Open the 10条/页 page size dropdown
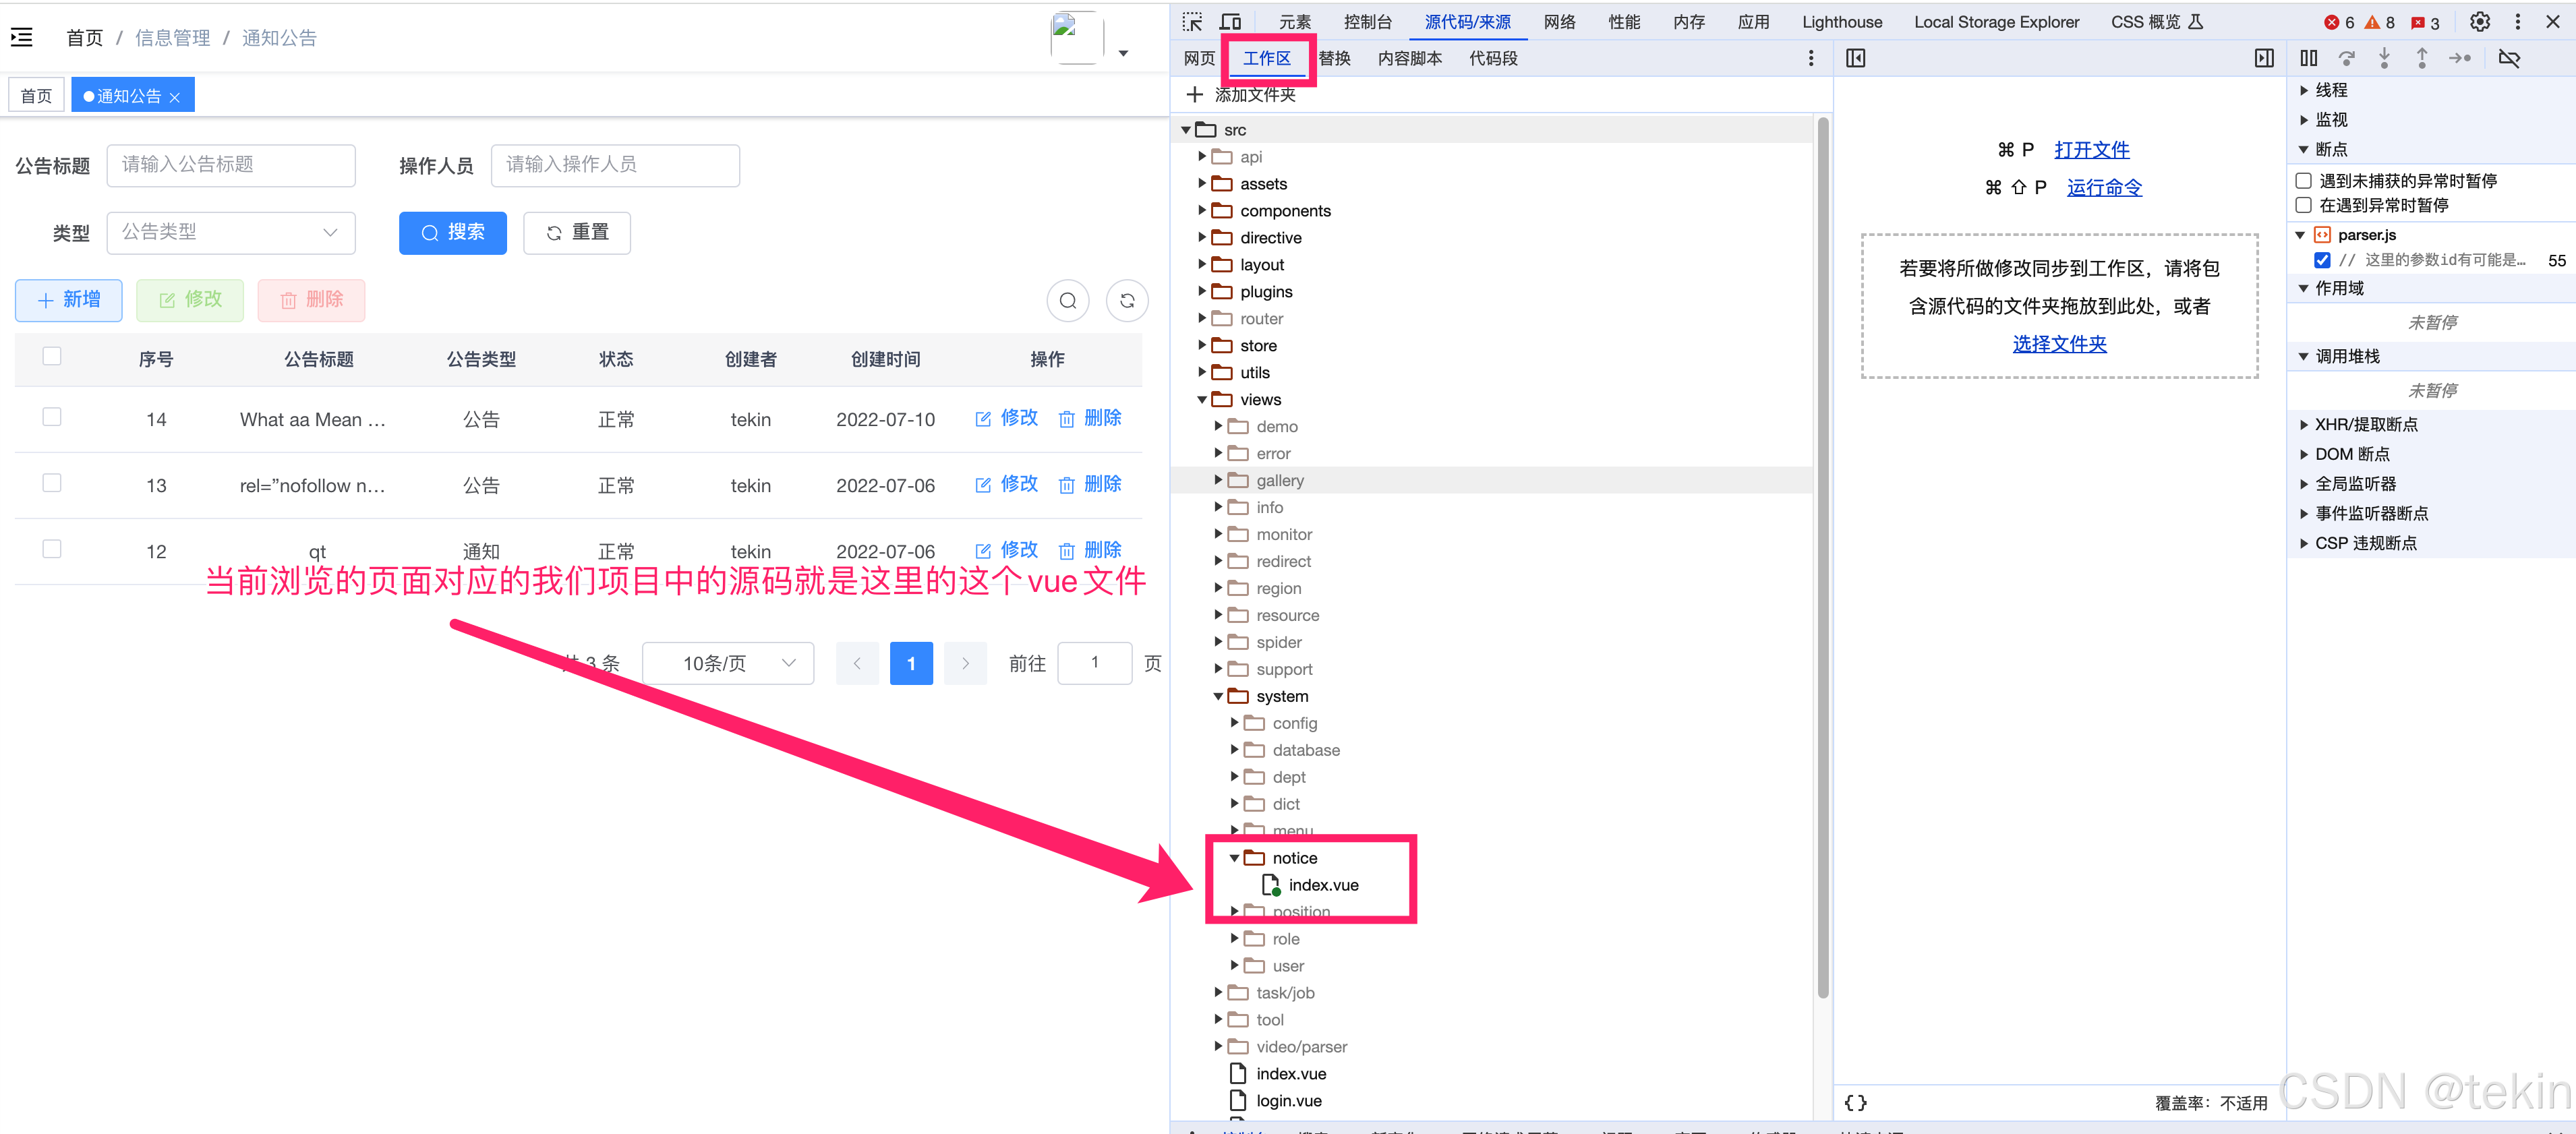The image size is (2576, 1134). 727,663
